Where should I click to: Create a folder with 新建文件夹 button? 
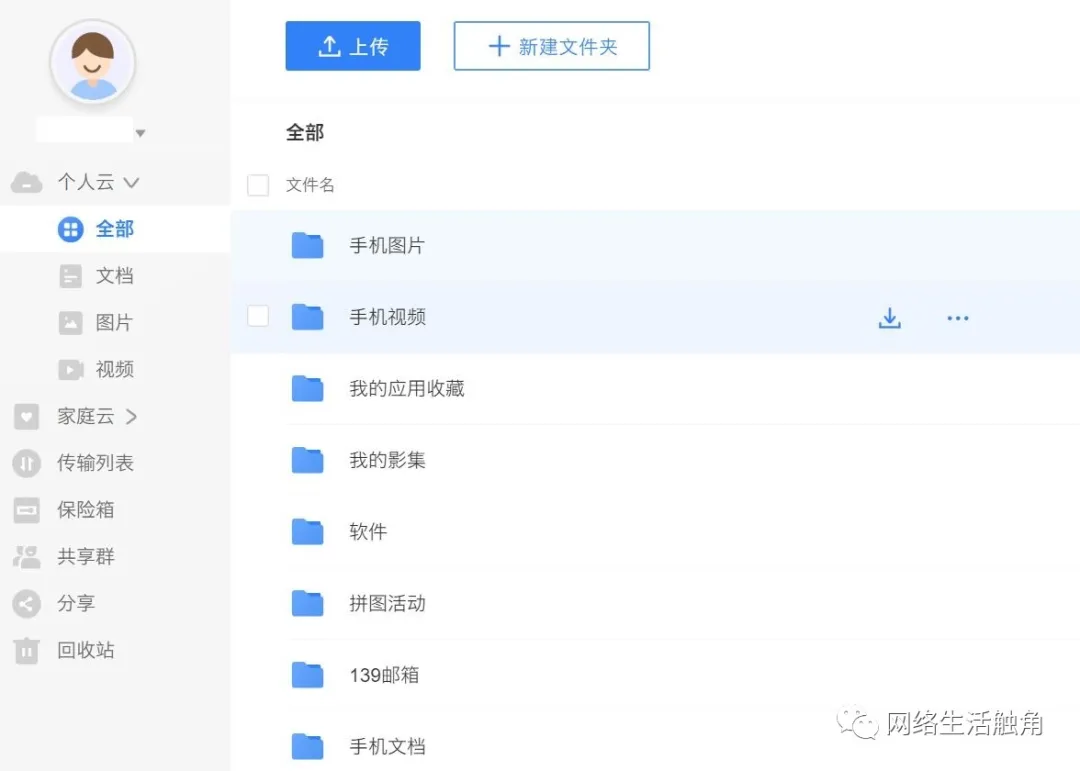tap(551, 45)
